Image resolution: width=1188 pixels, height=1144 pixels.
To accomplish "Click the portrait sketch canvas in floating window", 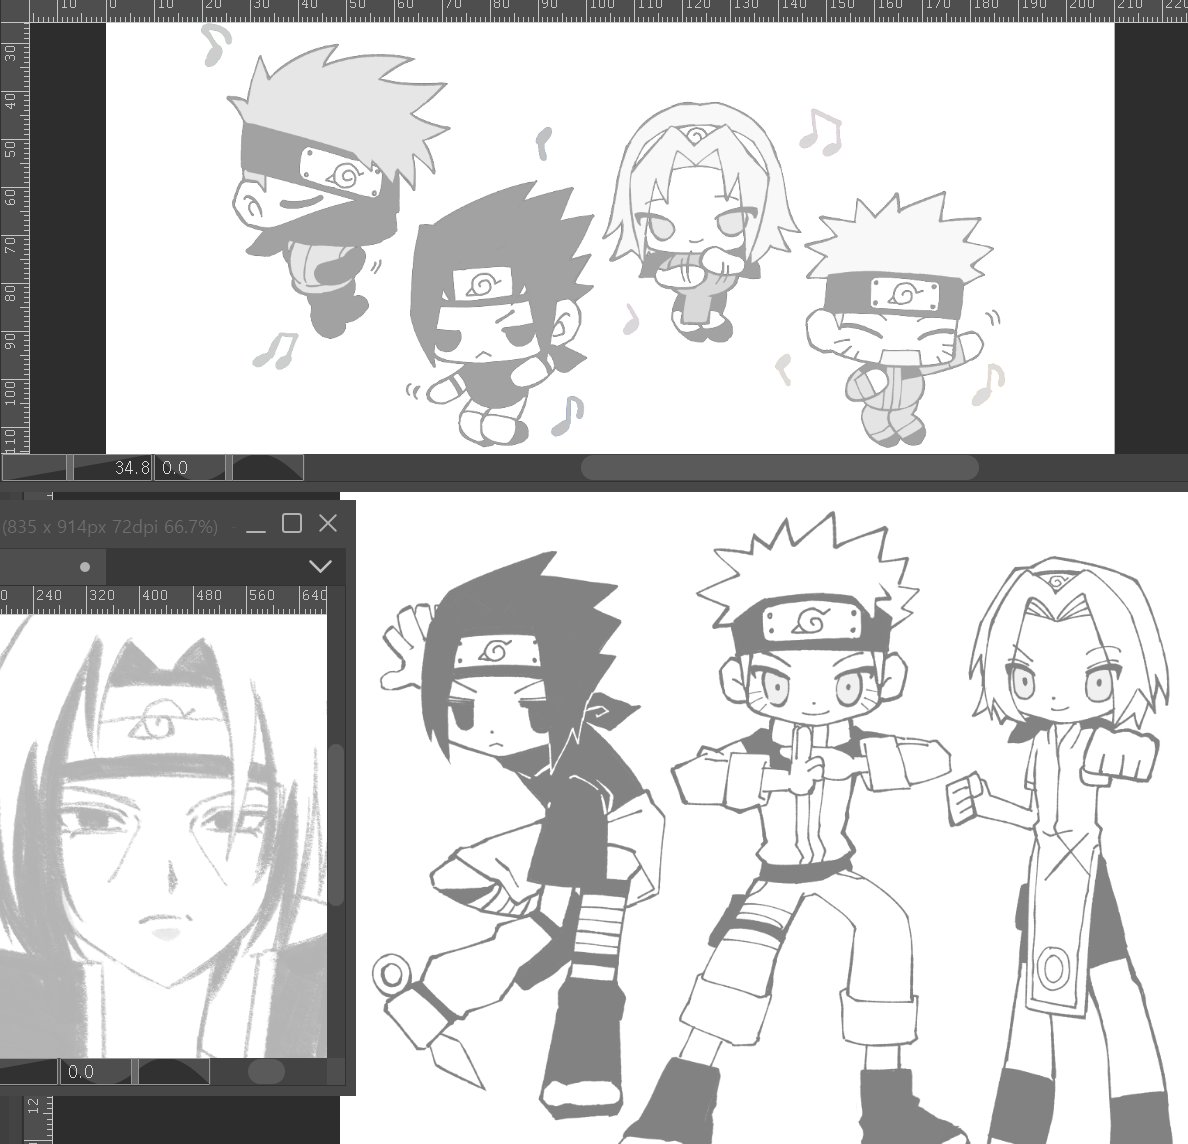I will 163,836.
